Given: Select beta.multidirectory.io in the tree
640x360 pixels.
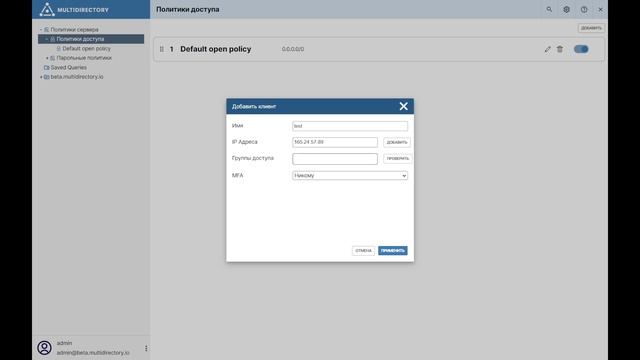Looking at the screenshot, I should tap(77, 77).
